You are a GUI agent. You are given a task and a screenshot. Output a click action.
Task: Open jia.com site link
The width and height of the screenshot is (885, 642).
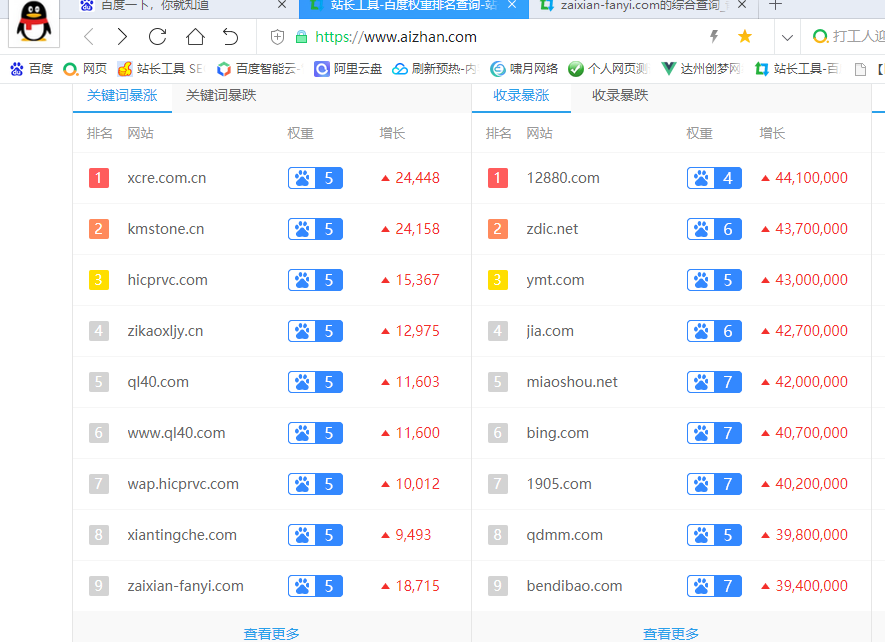click(x=550, y=331)
